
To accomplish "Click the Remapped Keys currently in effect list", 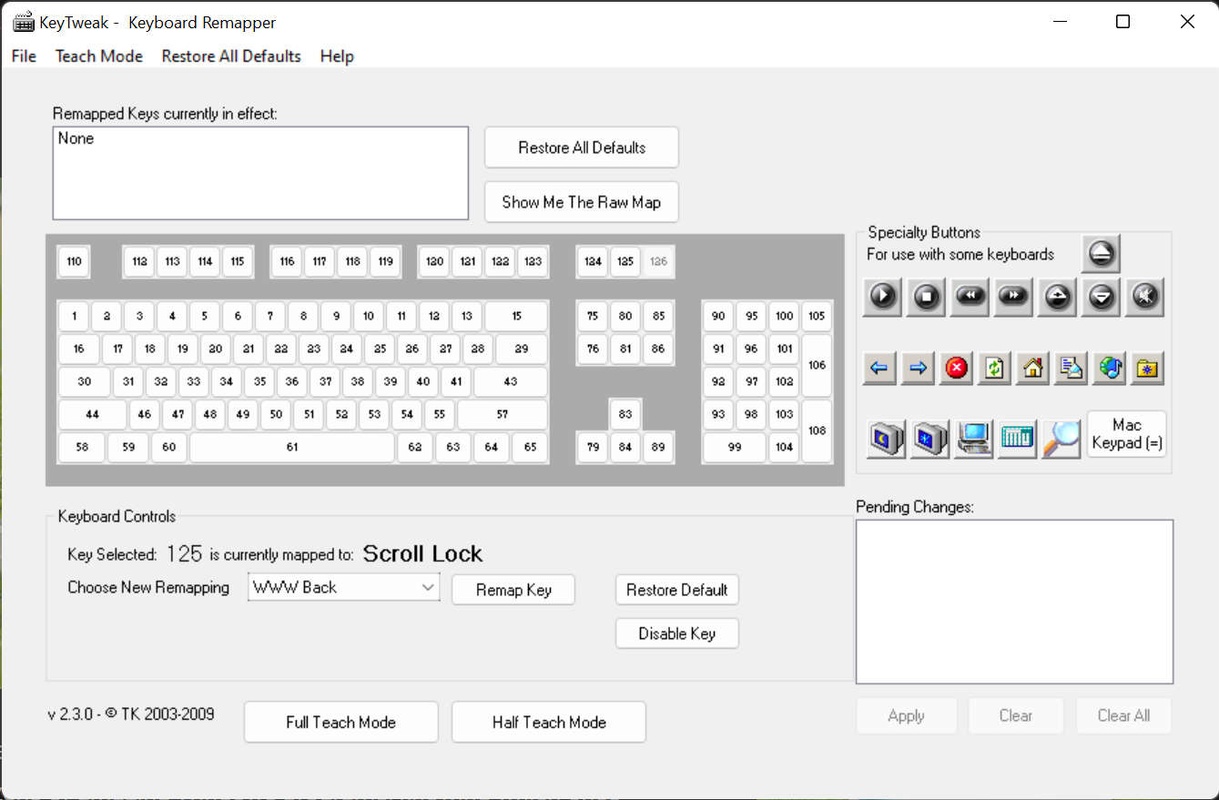I will pyautogui.click(x=260, y=173).
